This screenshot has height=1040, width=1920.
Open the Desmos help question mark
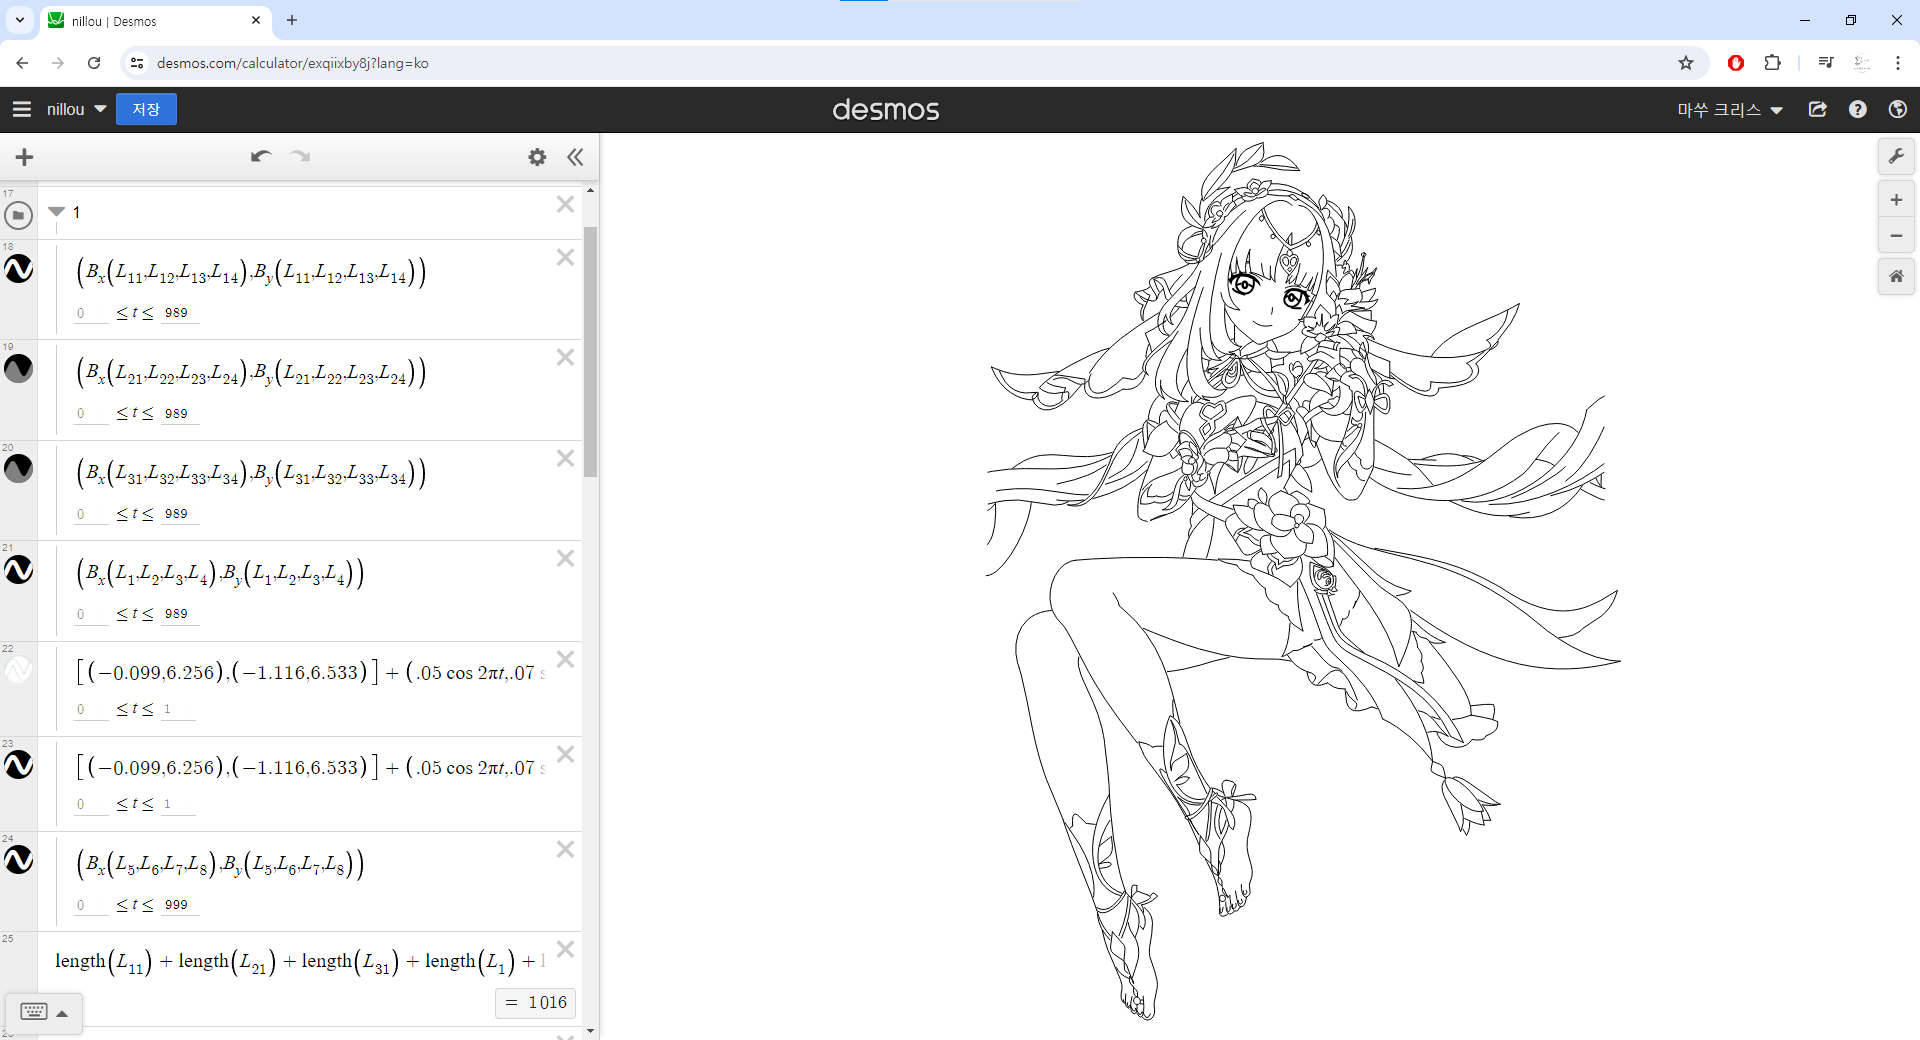1858,109
